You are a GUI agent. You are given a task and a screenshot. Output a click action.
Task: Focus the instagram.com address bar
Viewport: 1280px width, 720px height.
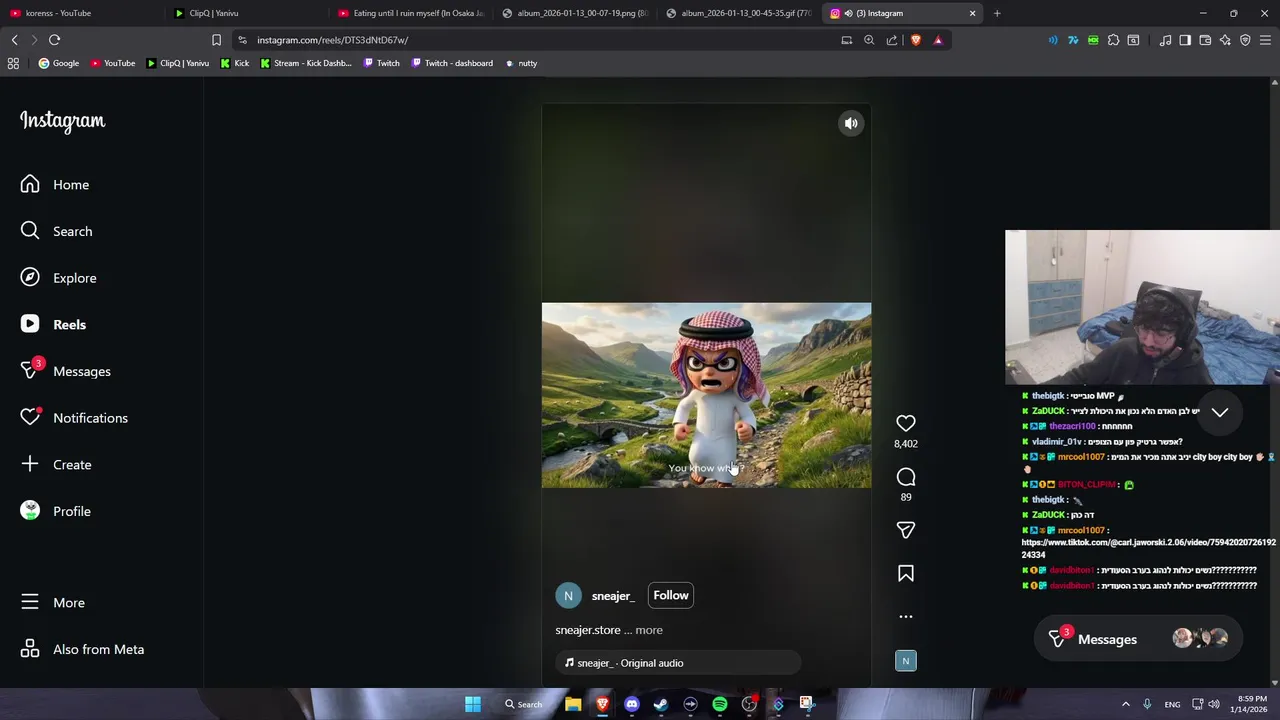pos(540,40)
